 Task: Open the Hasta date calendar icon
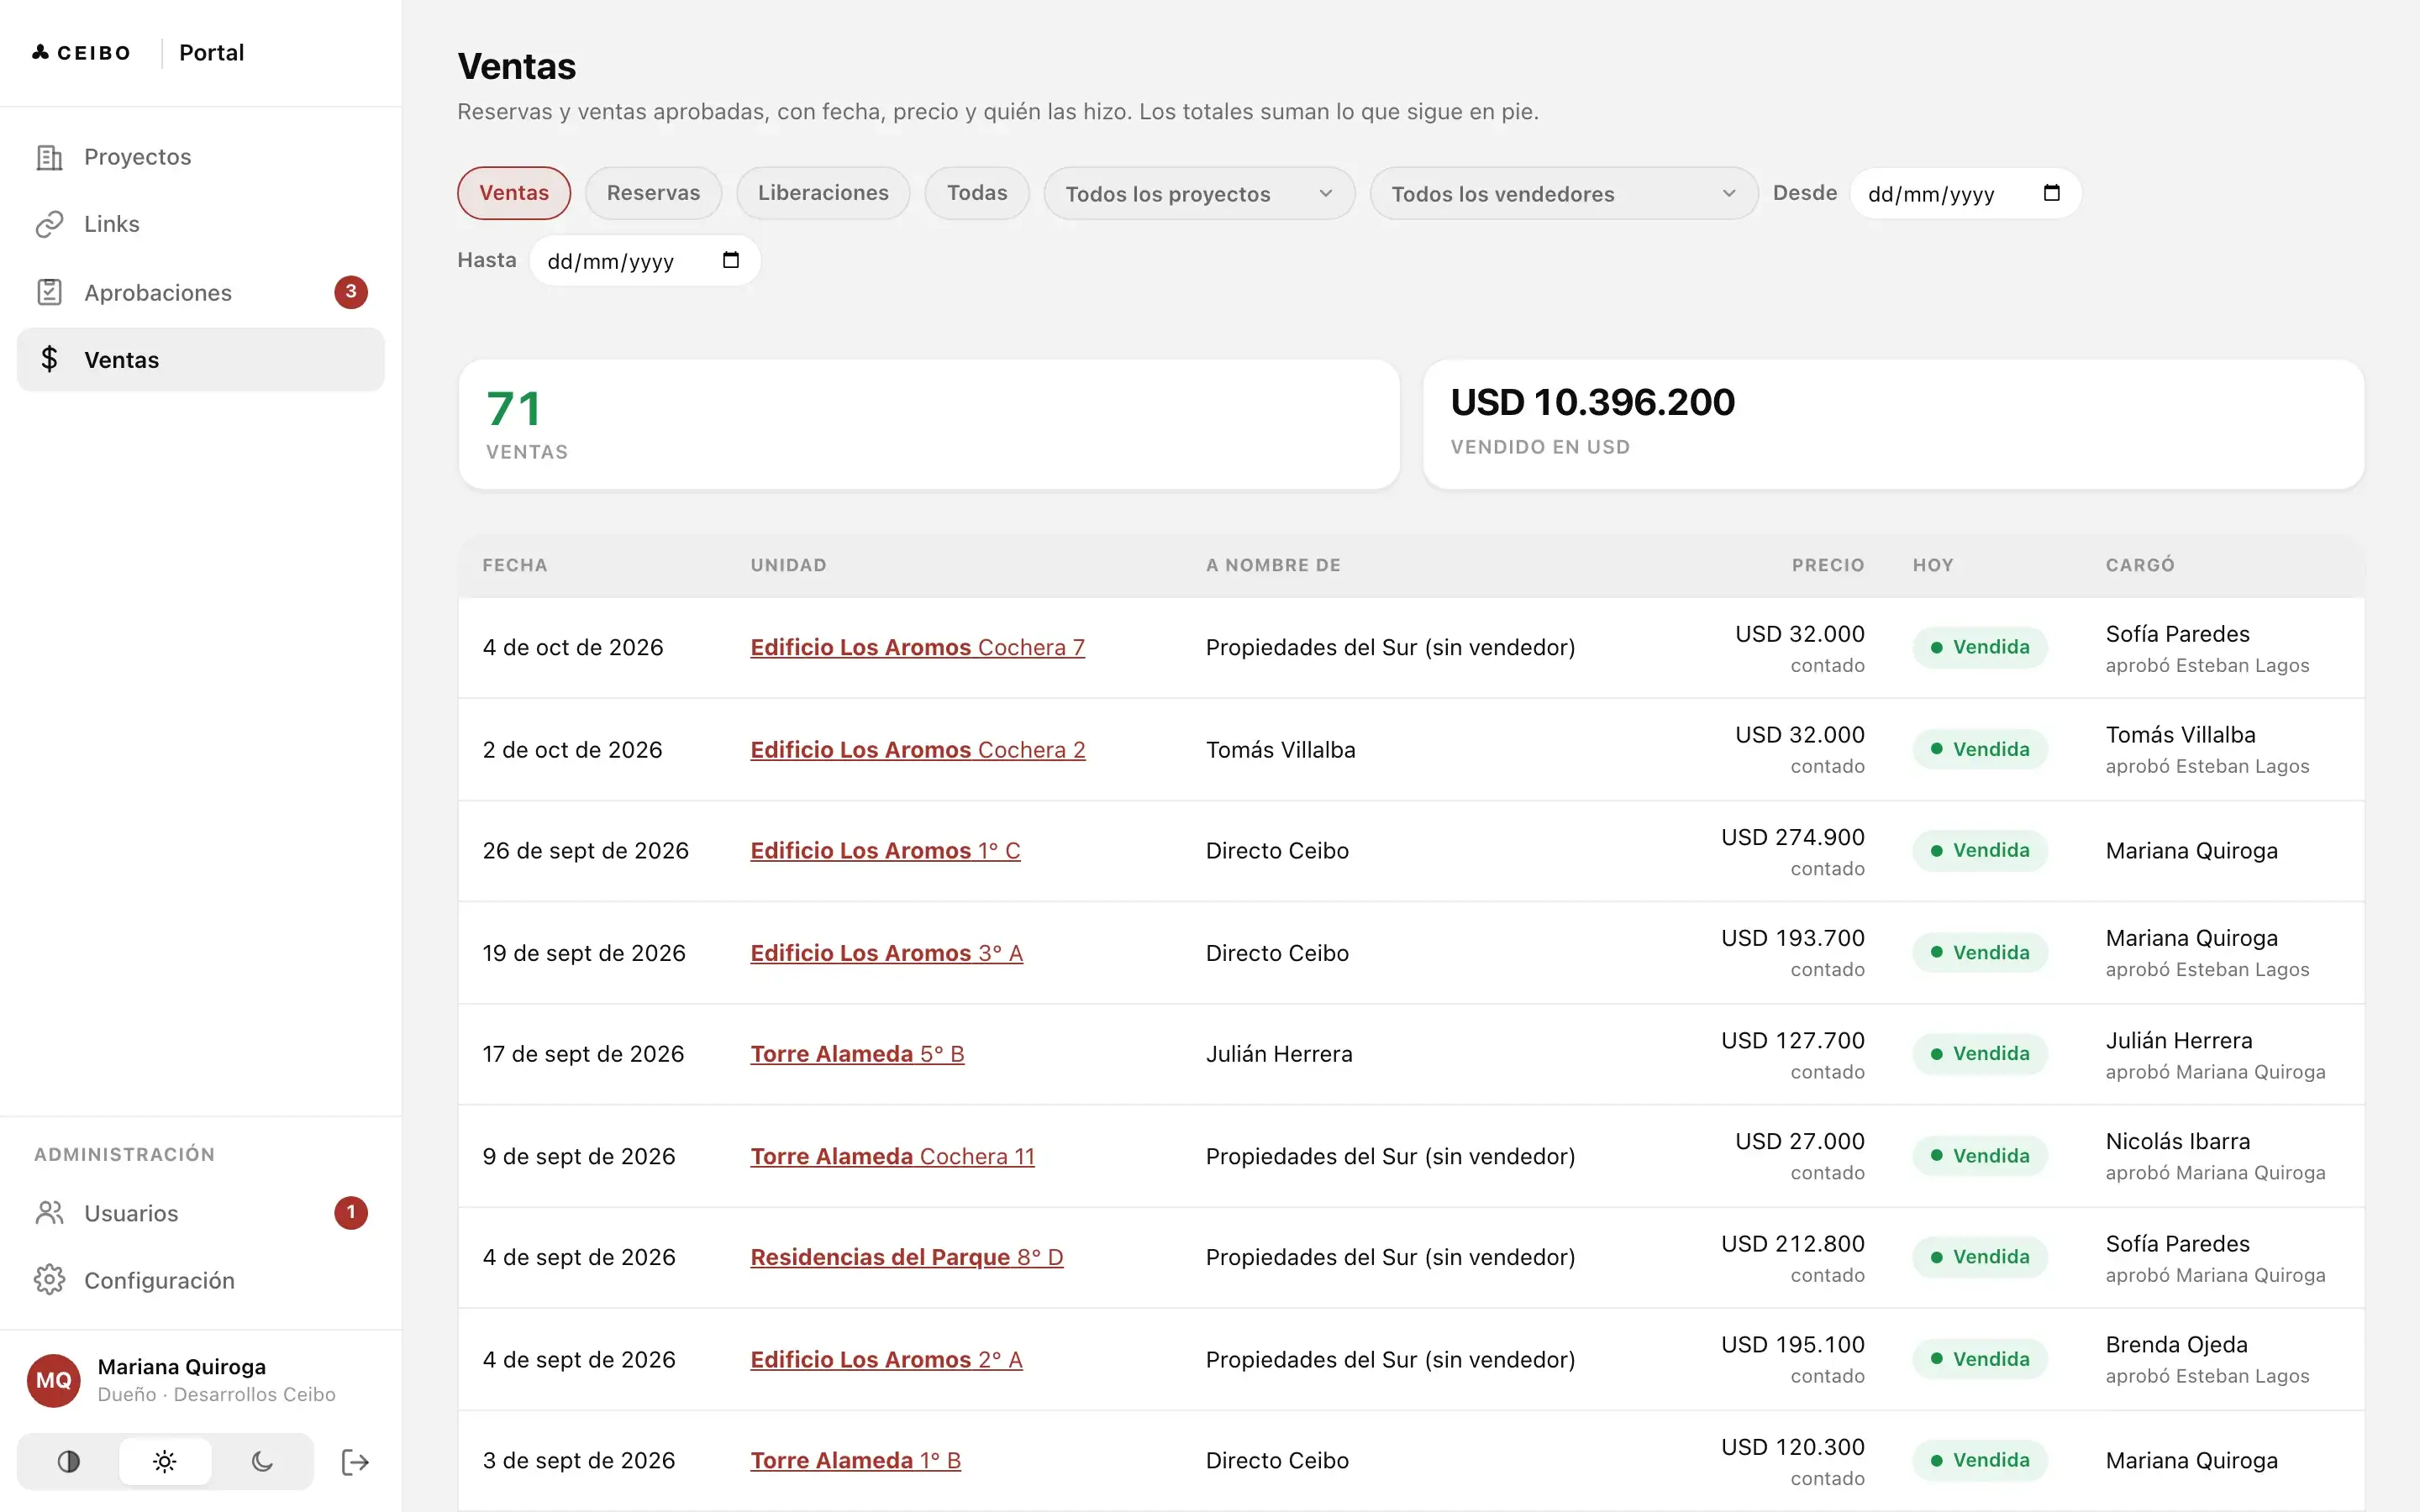731,260
